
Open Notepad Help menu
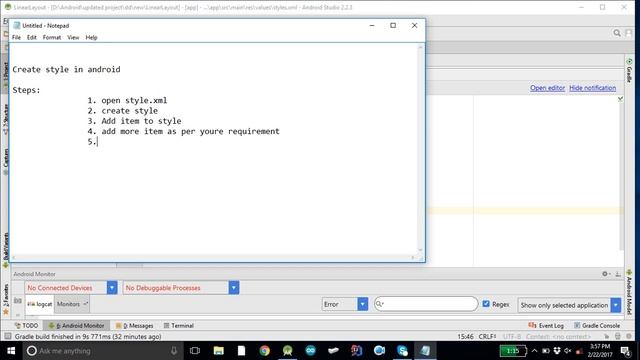[x=91, y=37]
